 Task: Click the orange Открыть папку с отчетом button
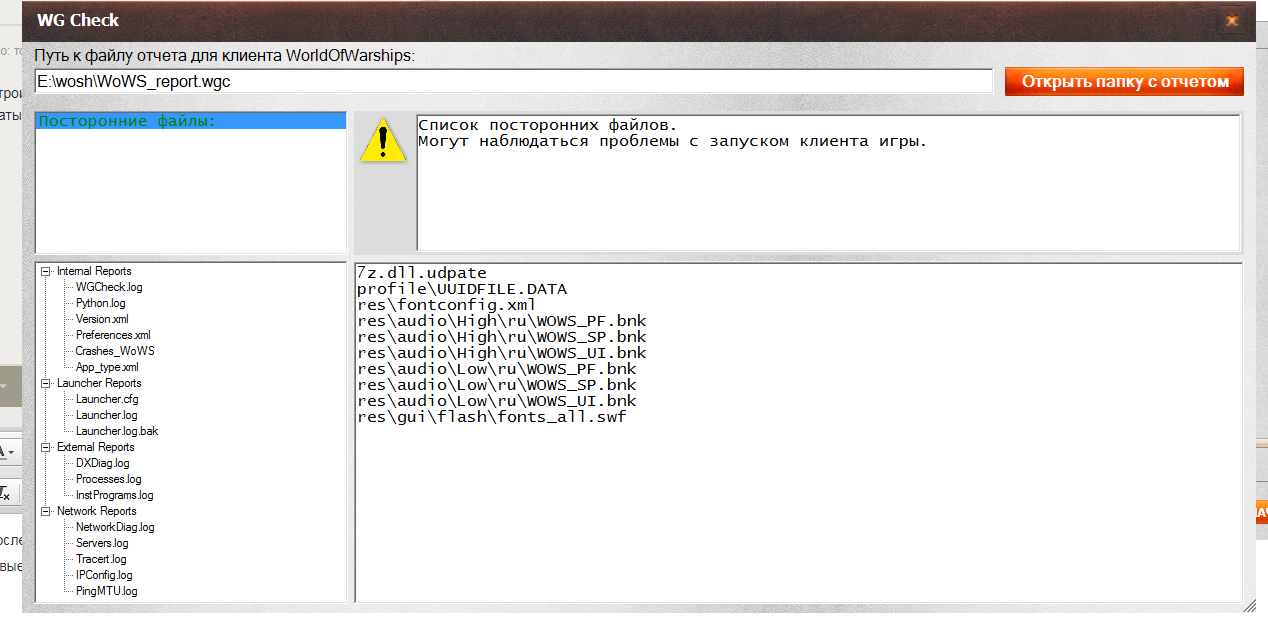(x=1124, y=82)
